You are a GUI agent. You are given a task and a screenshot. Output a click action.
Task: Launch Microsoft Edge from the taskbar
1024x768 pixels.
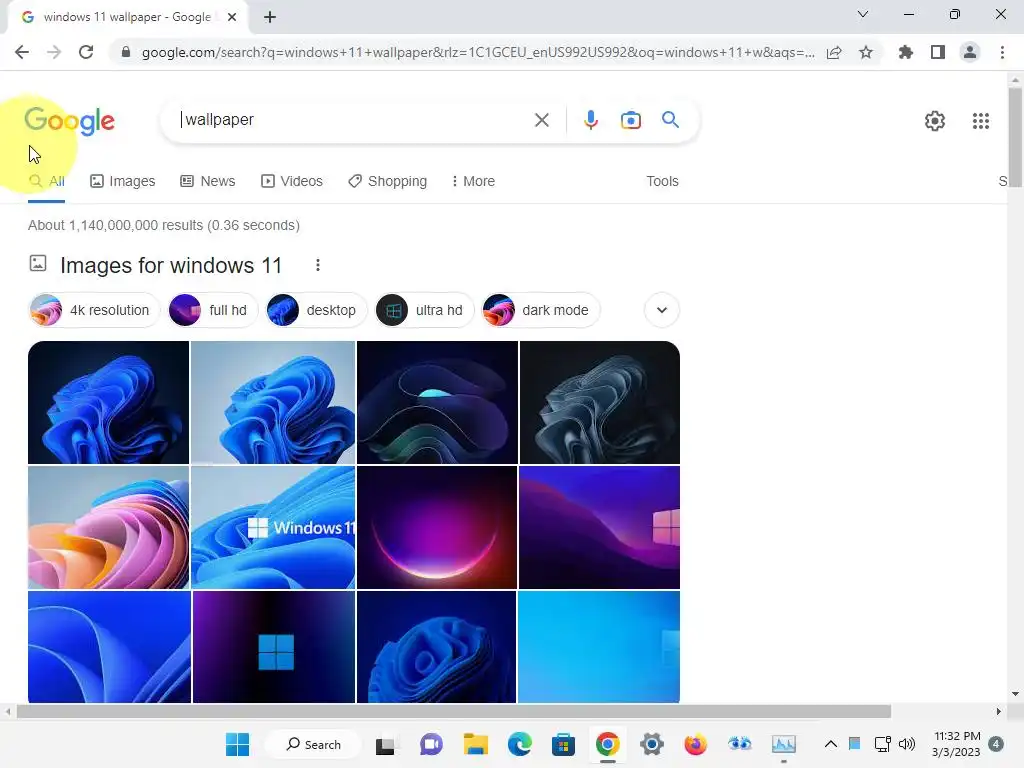[520, 744]
